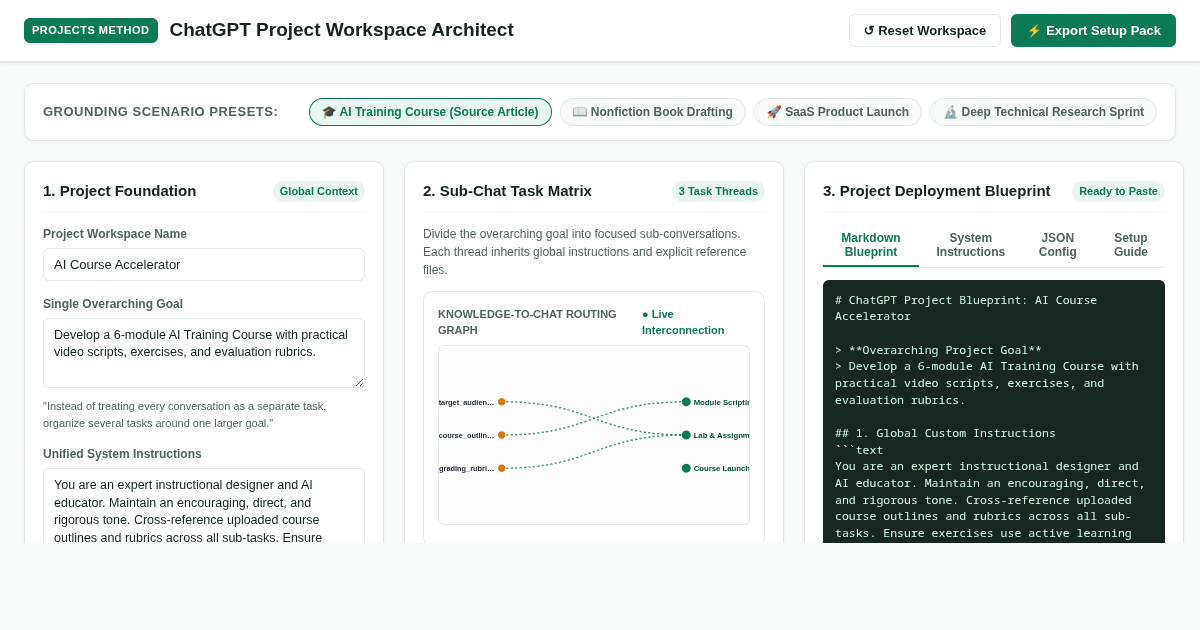The image size is (1200, 630).
Task: Reset the workspace
Action: [x=925, y=30]
